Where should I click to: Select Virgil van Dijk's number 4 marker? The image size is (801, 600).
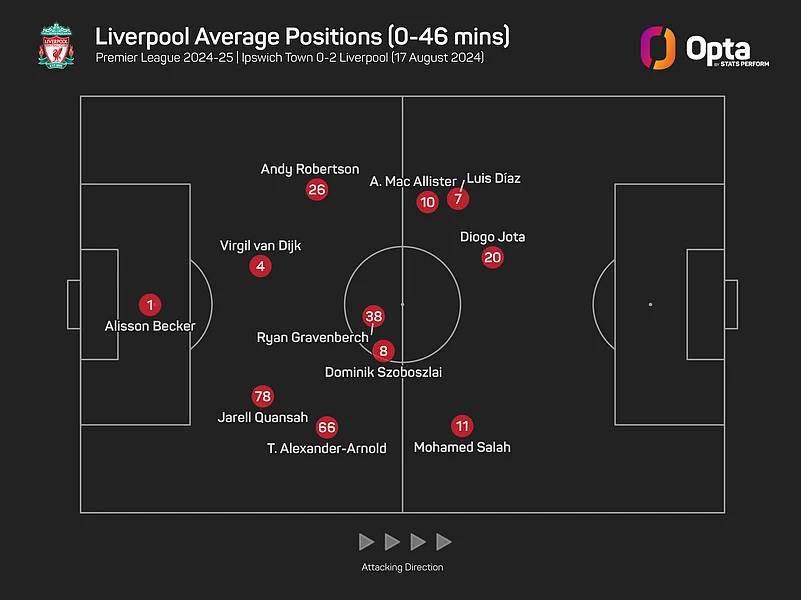(x=261, y=266)
